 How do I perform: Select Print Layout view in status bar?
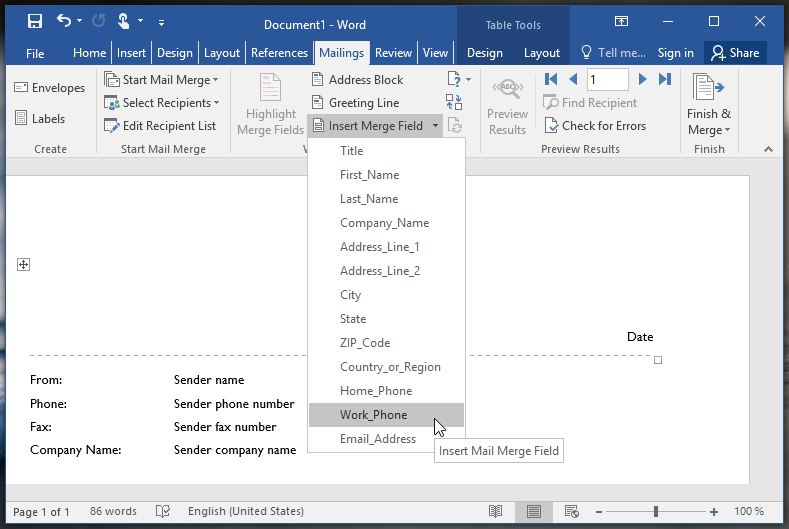point(534,511)
